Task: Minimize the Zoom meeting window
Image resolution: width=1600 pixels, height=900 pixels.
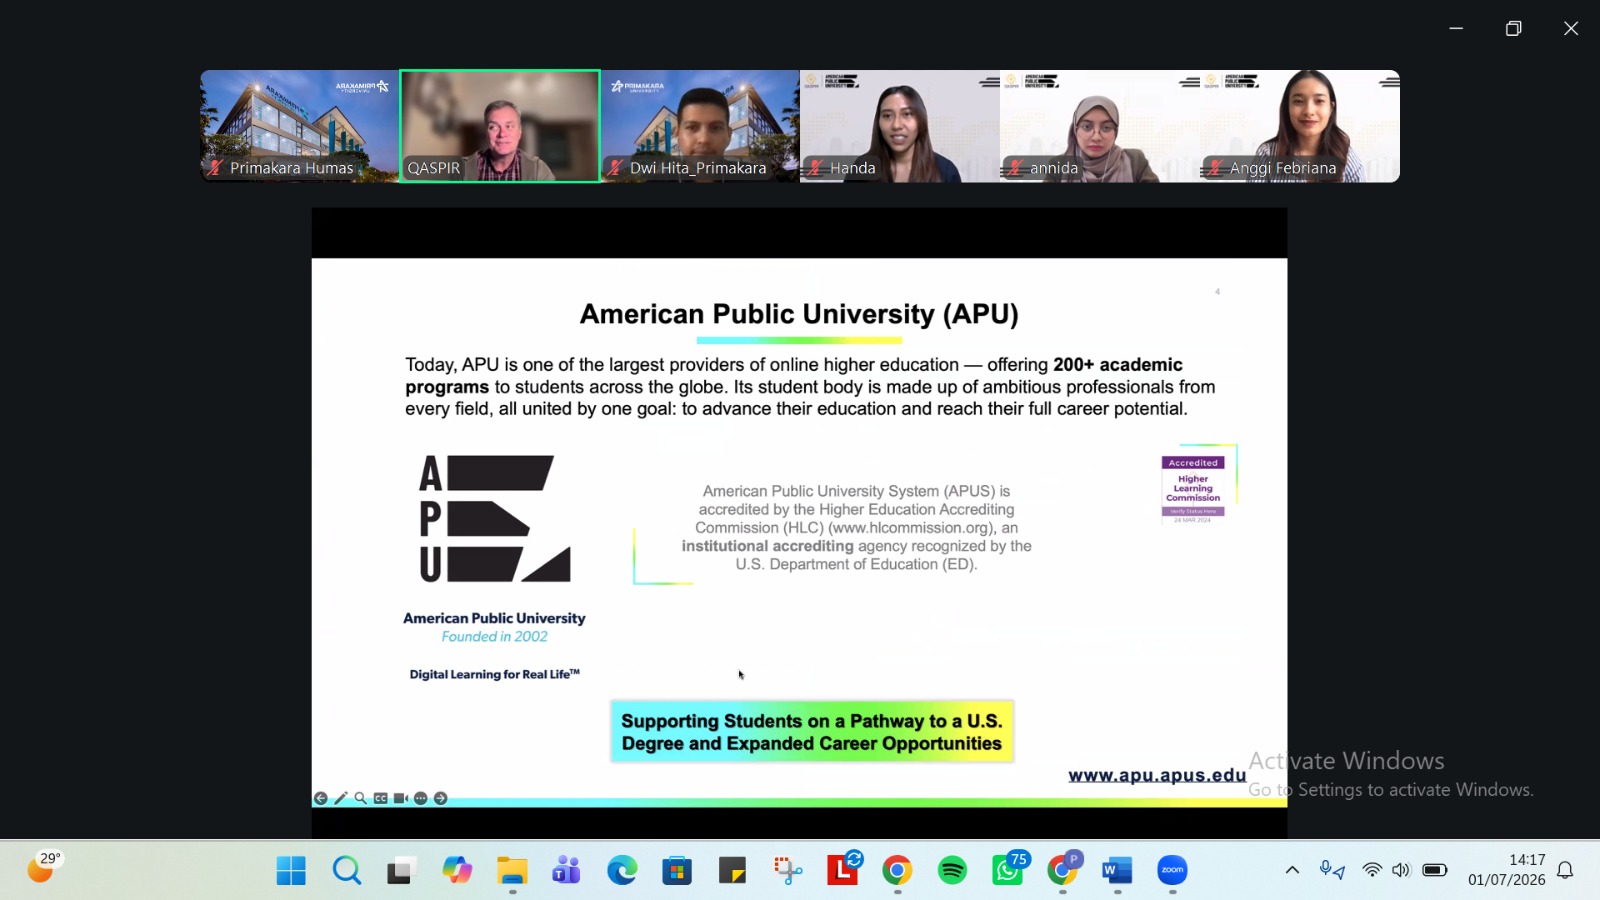Action: click(x=1456, y=28)
